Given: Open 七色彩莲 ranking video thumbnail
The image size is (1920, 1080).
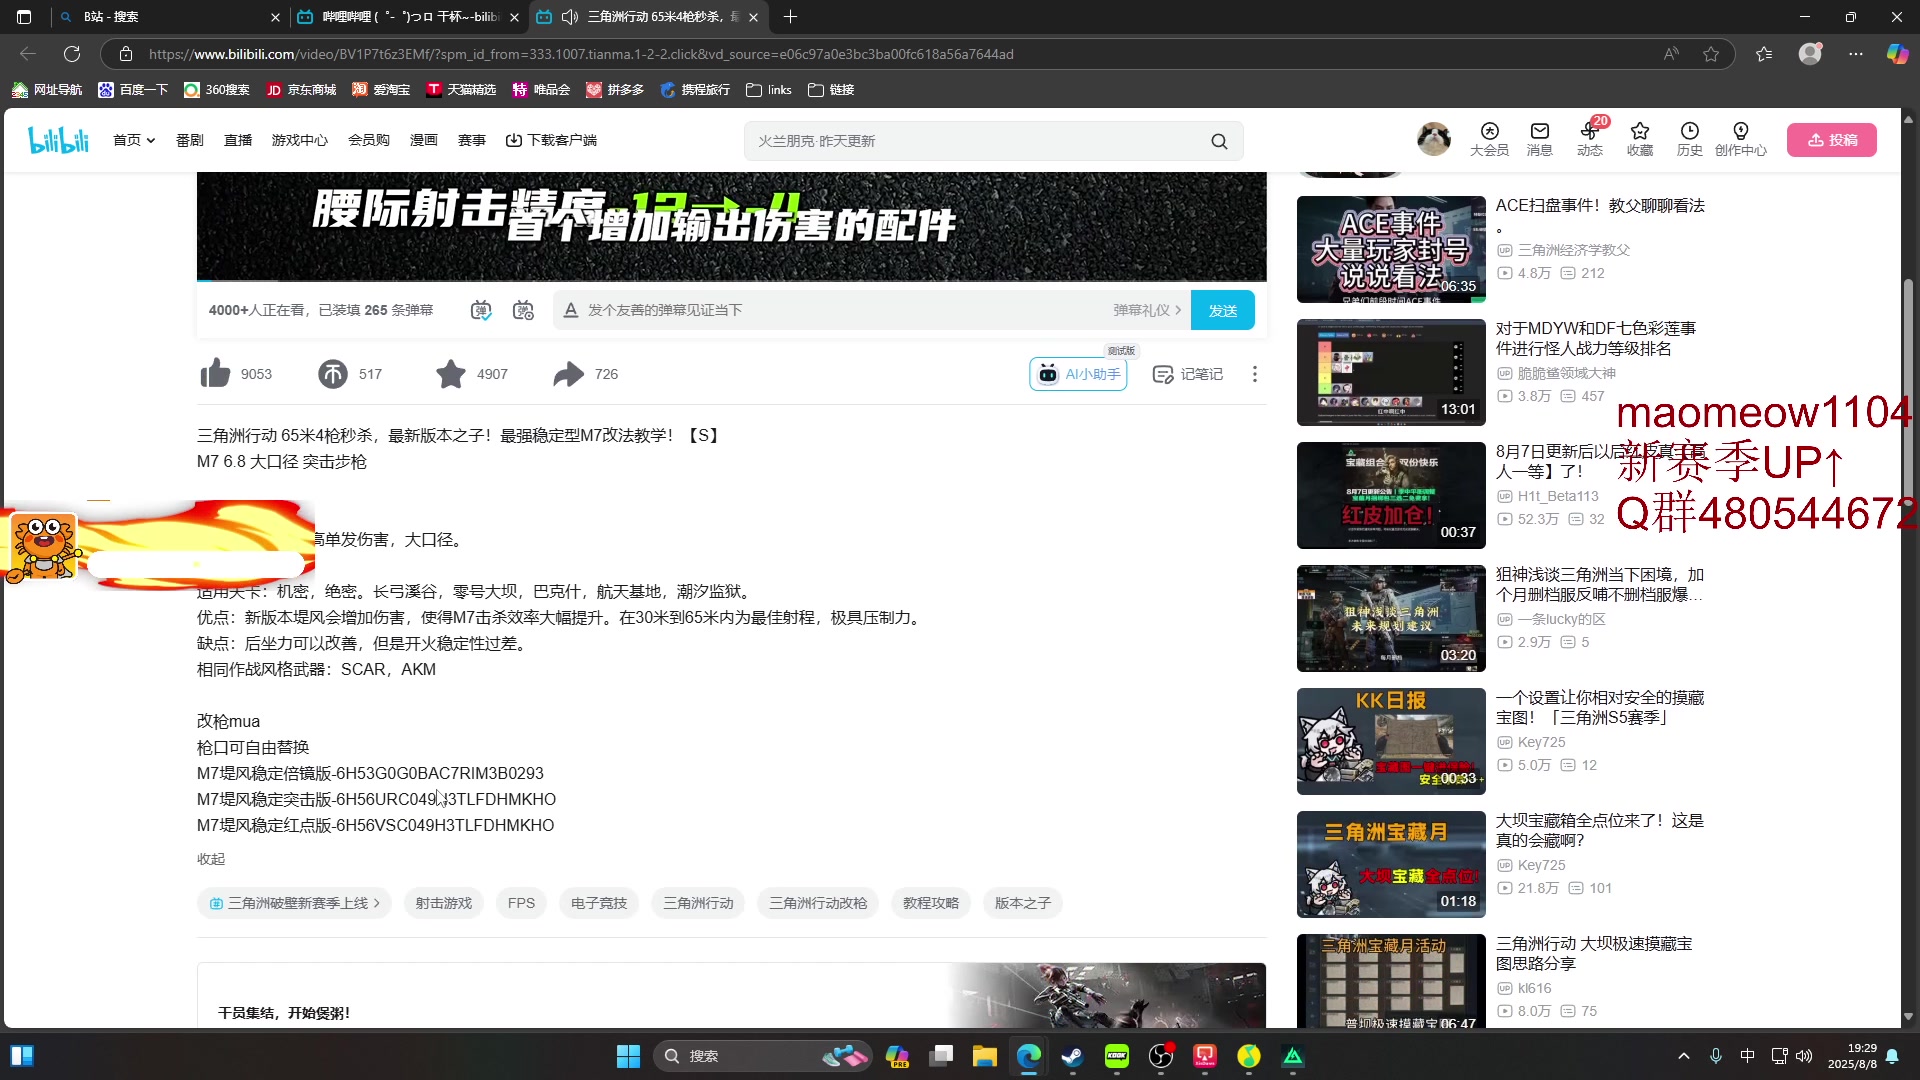Looking at the screenshot, I should click(x=1391, y=372).
